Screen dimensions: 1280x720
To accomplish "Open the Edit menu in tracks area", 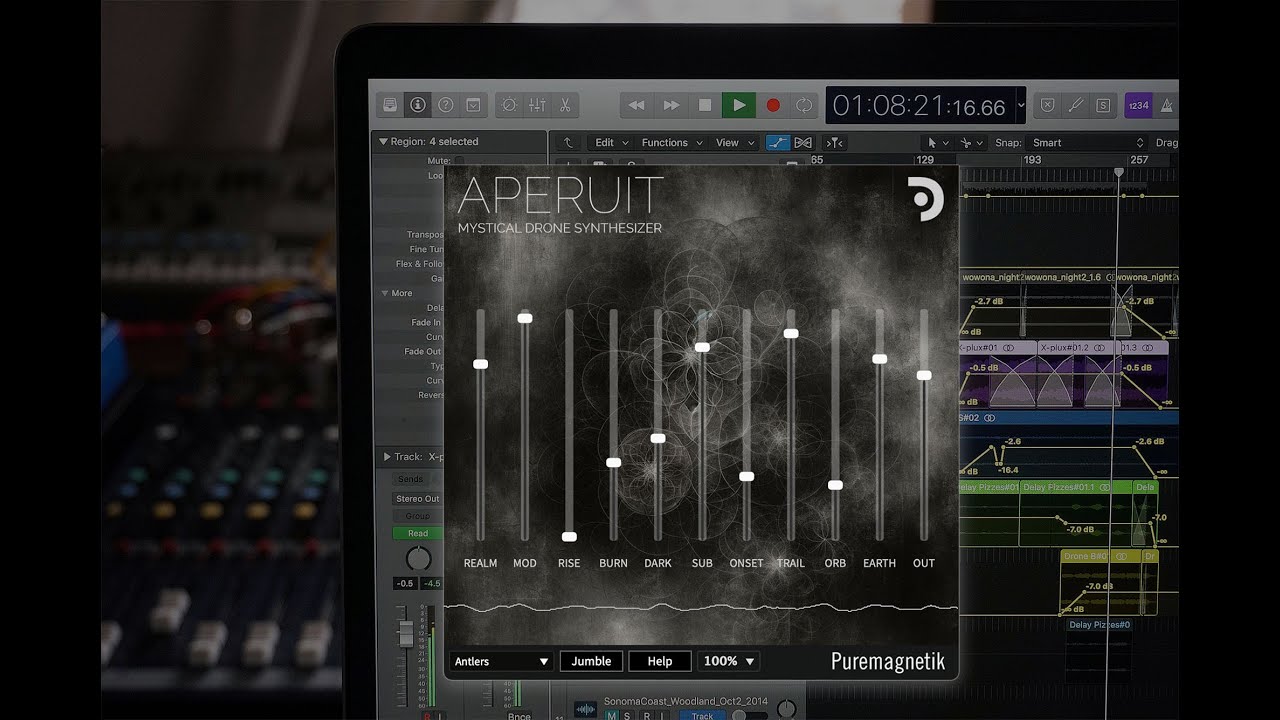I will (609, 143).
